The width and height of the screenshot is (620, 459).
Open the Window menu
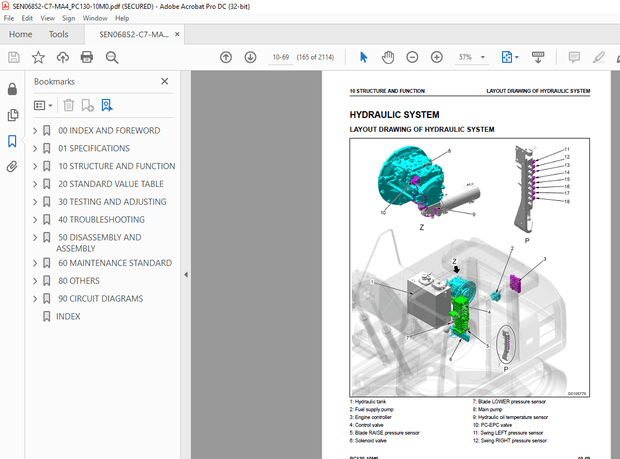(95, 18)
